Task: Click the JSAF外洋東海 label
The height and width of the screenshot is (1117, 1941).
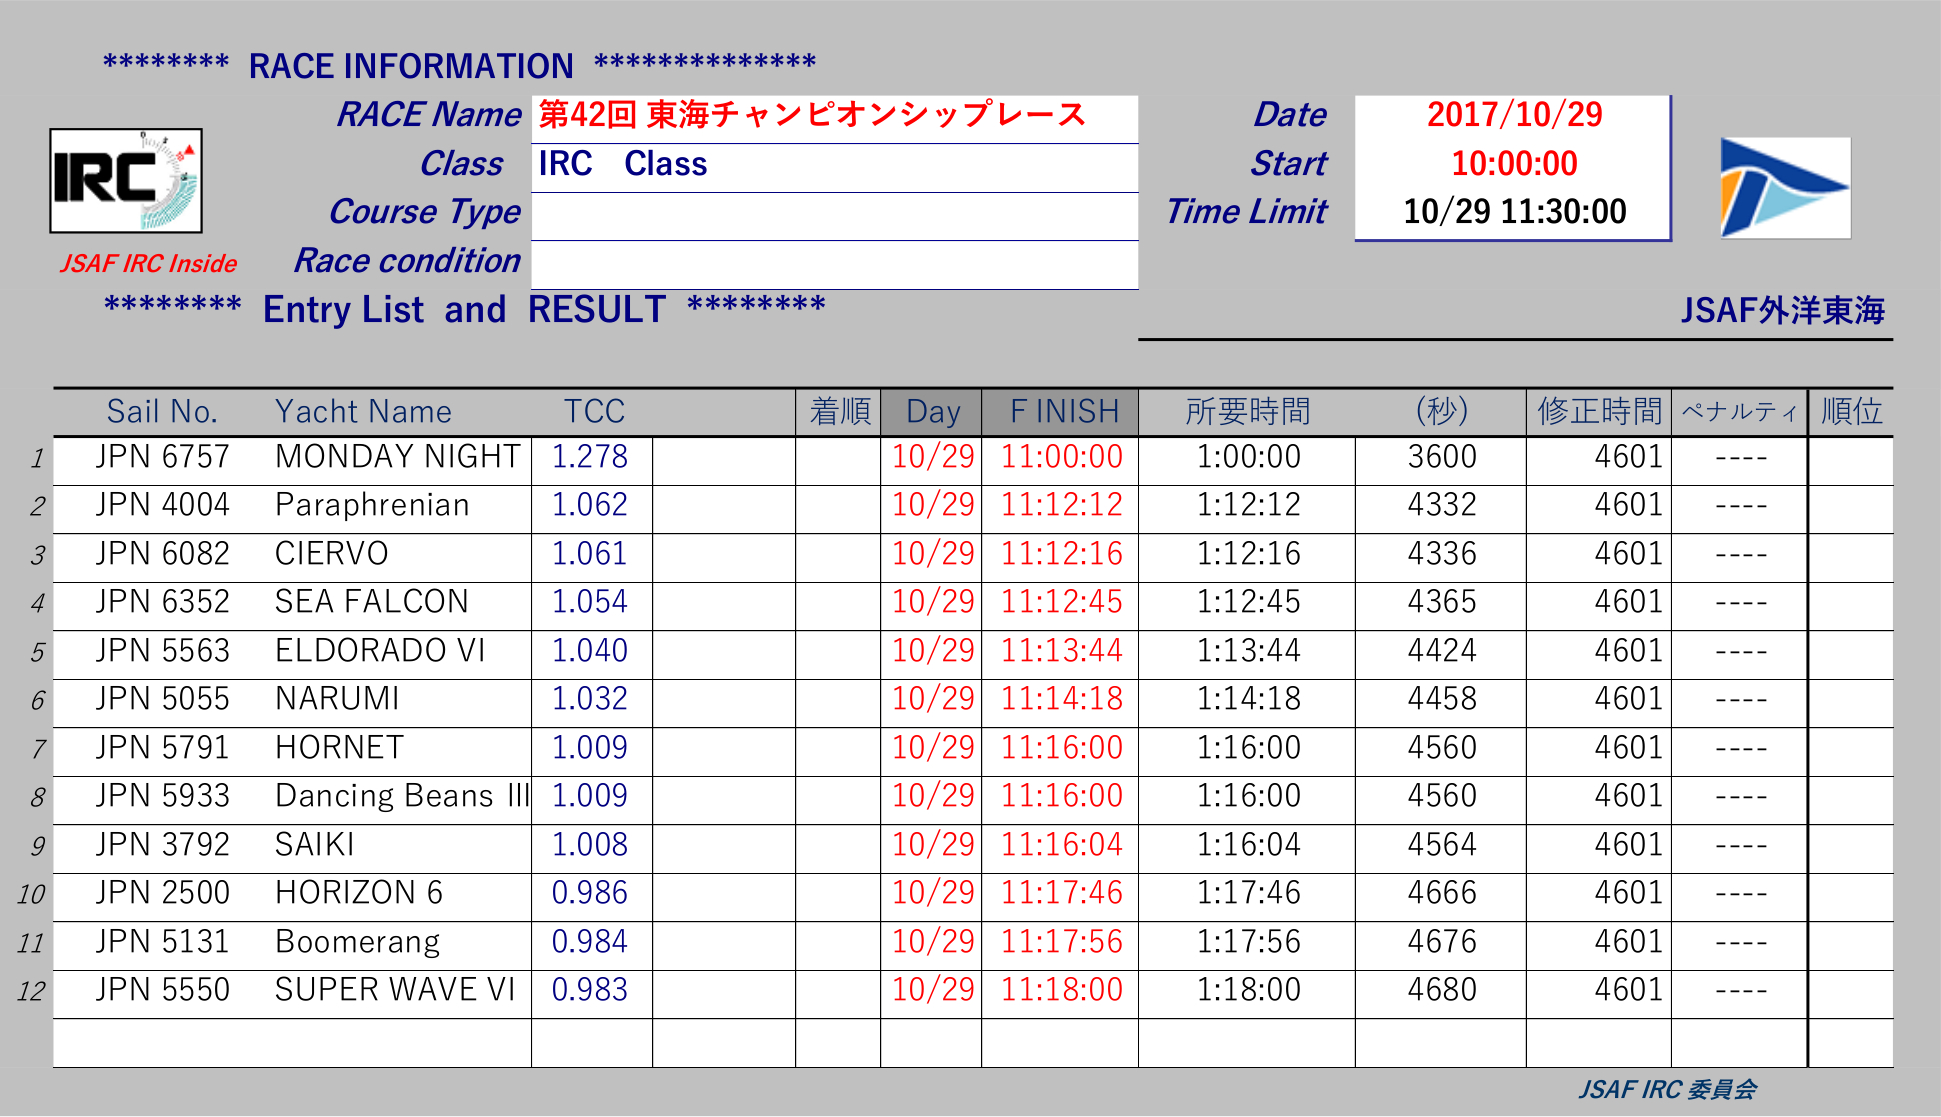Action: 1782,311
